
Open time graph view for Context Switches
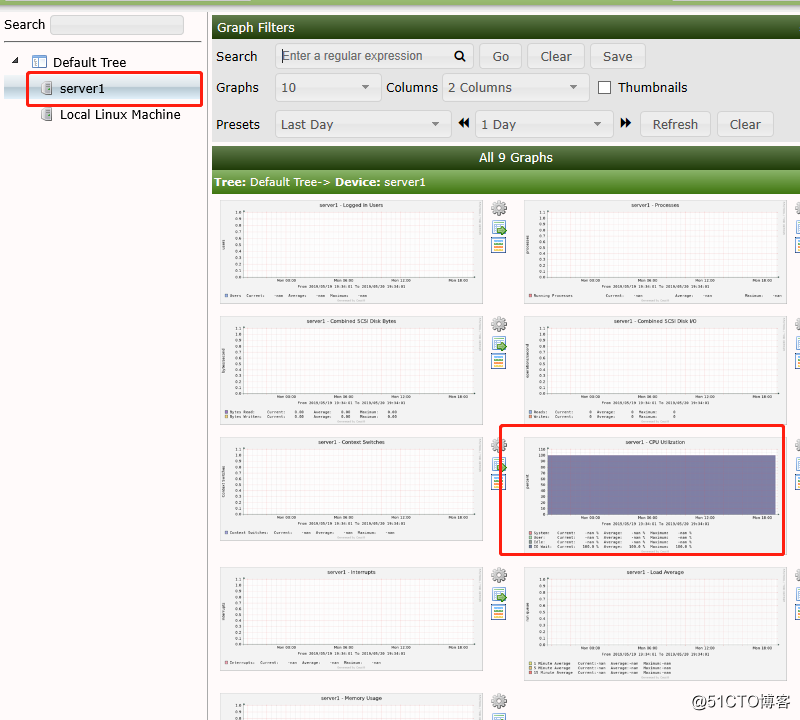tap(496, 482)
